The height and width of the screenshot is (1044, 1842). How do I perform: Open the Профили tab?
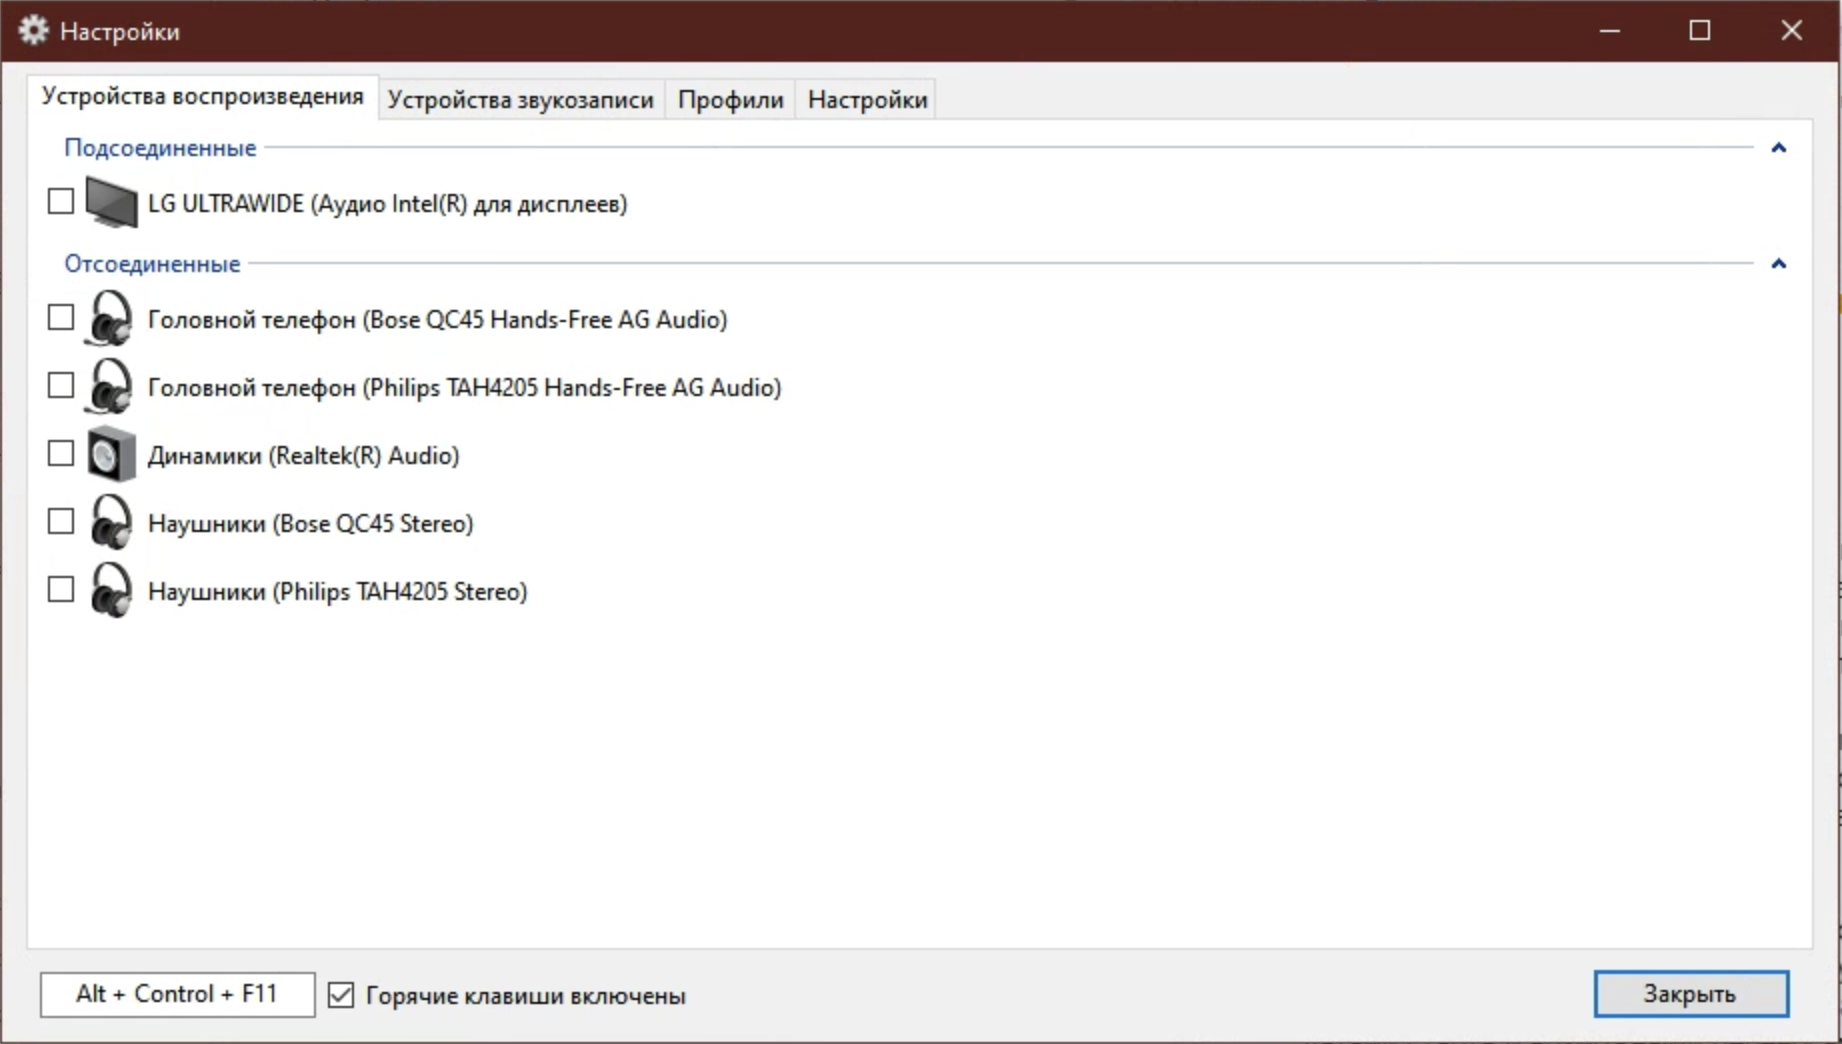[731, 100]
